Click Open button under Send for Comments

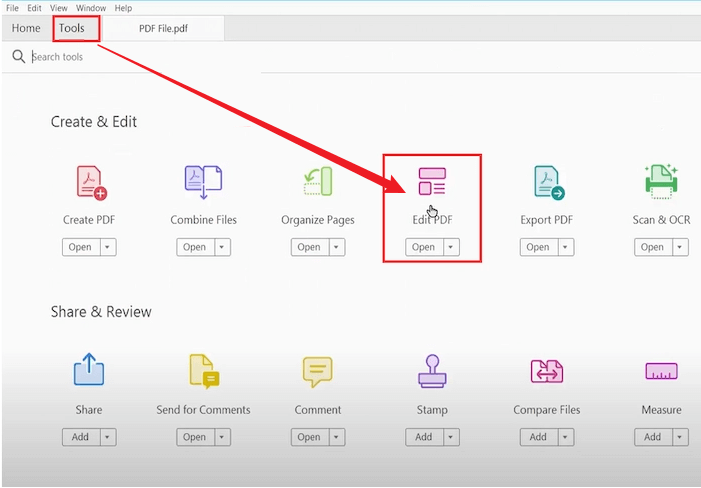pyautogui.click(x=195, y=437)
